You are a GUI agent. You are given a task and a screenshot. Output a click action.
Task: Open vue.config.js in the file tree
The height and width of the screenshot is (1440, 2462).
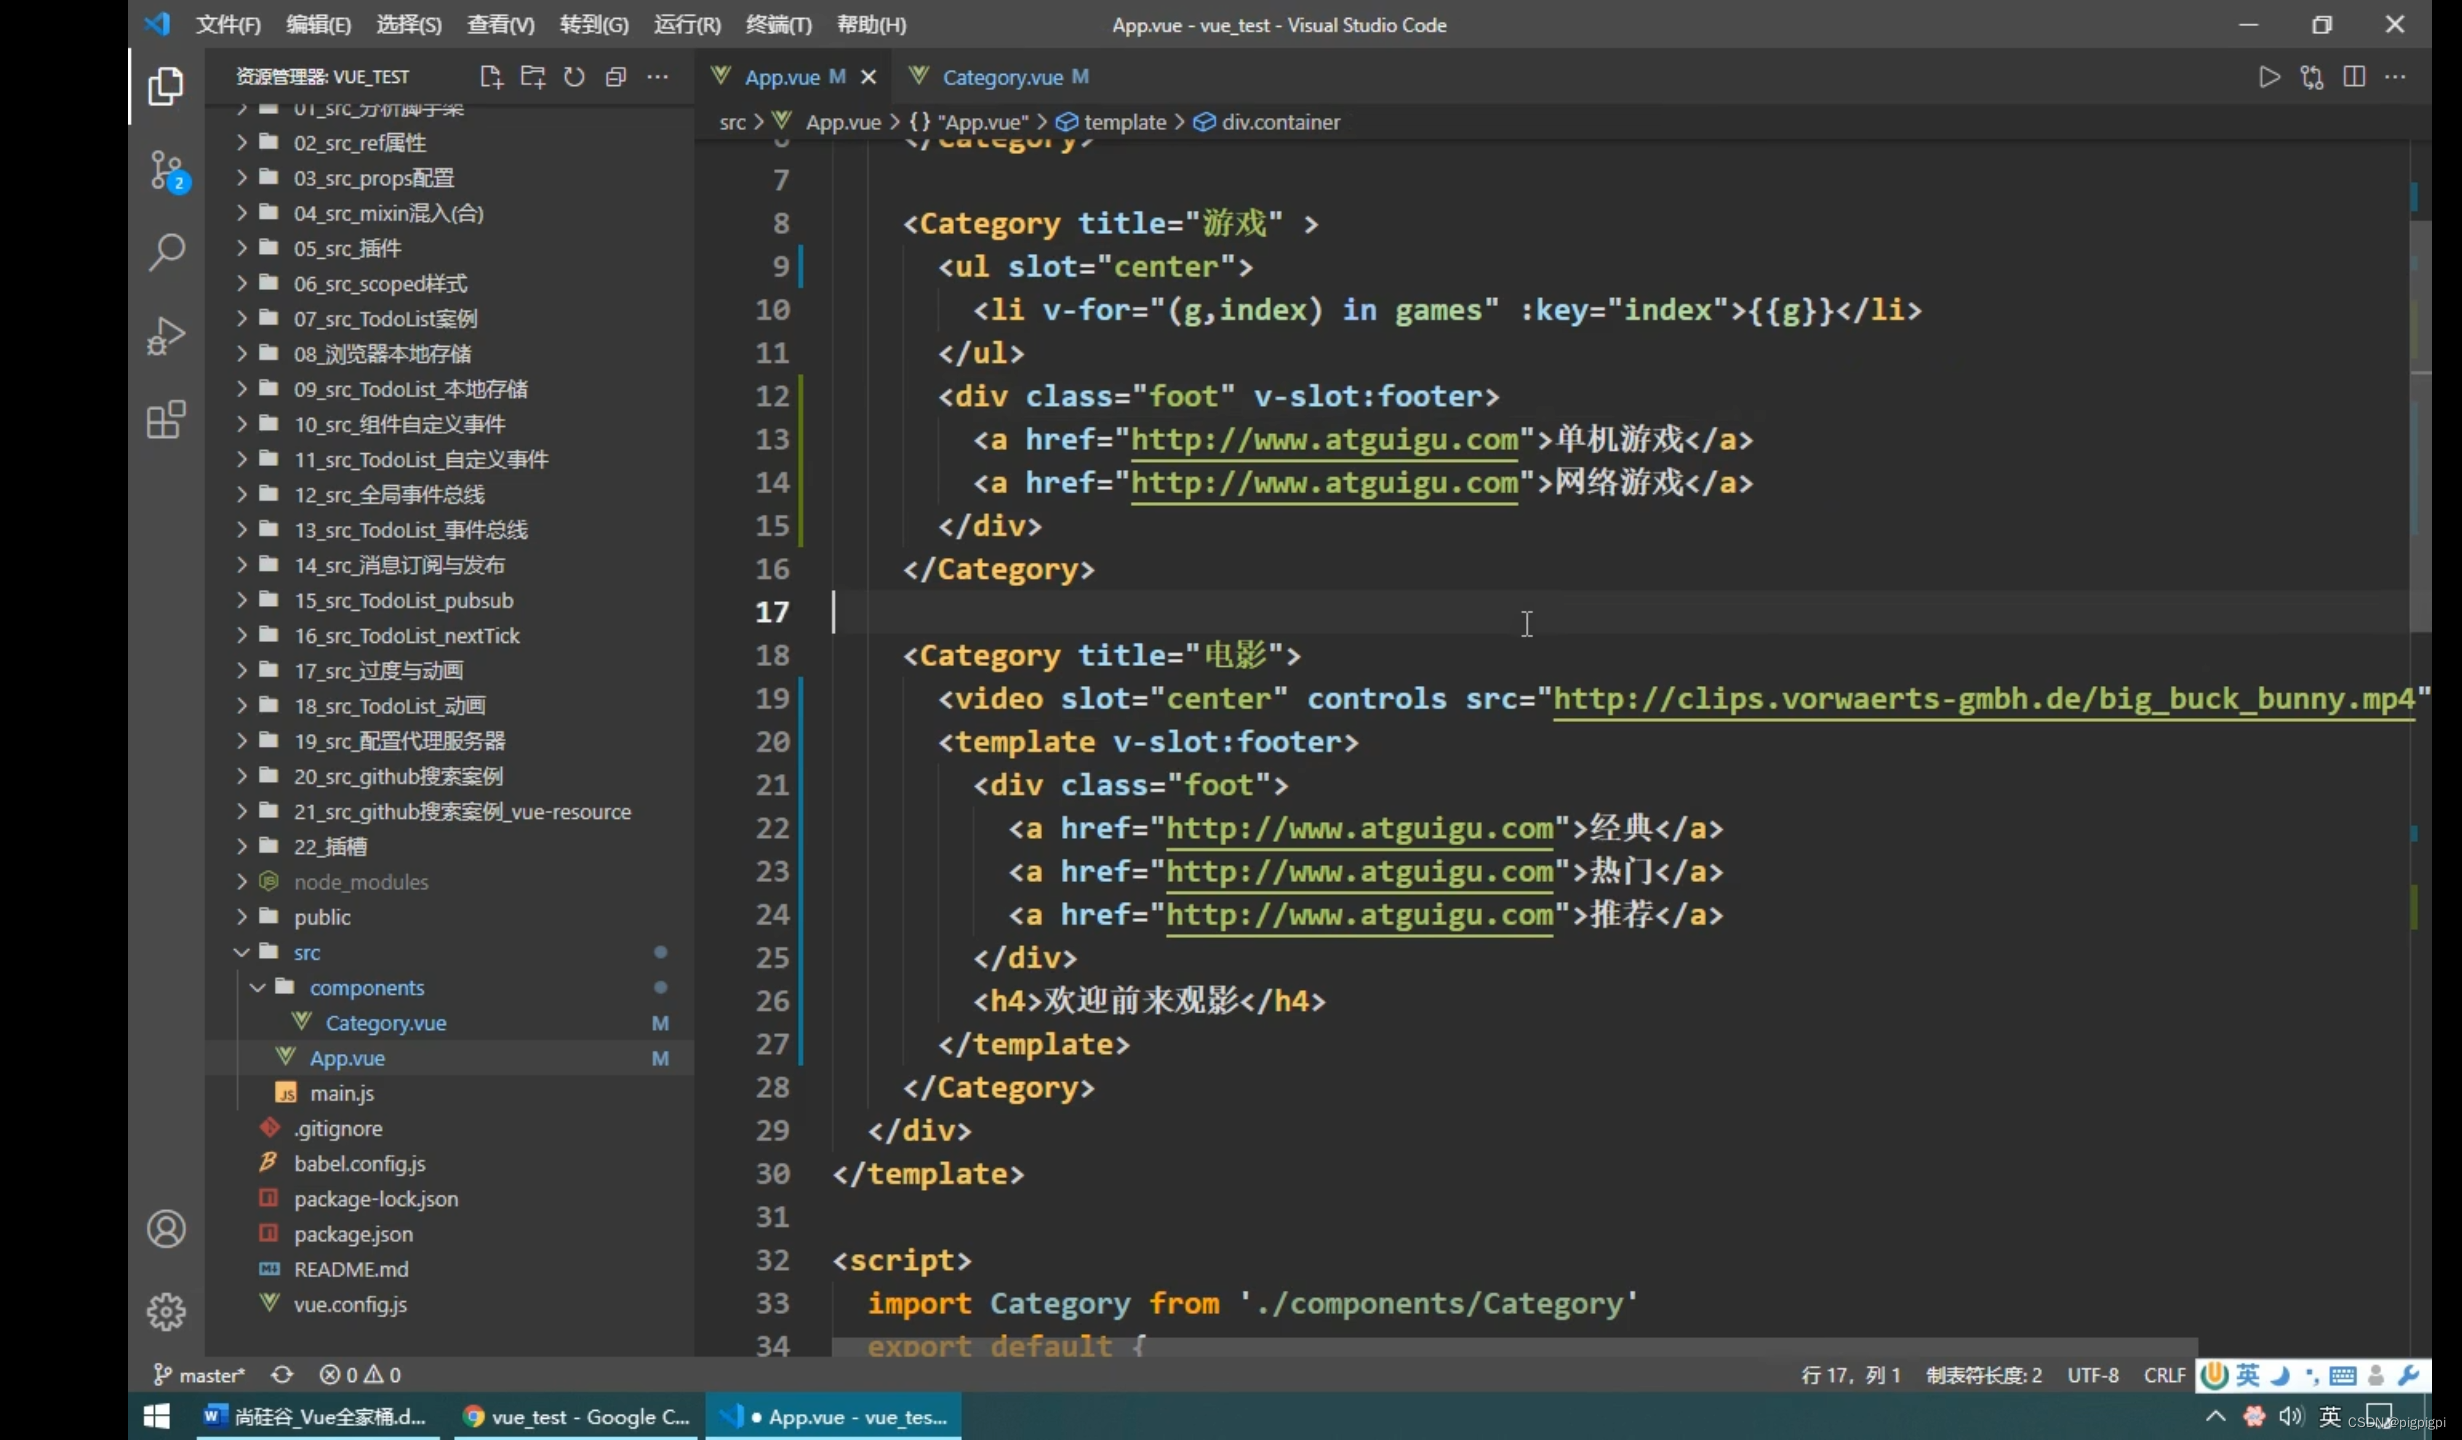click(x=450, y=1304)
